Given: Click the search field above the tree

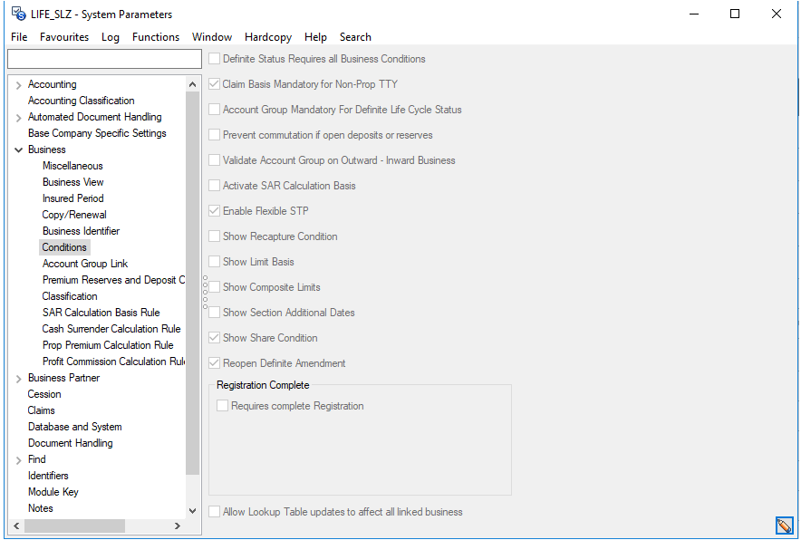Looking at the screenshot, I should [x=104, y=60].
